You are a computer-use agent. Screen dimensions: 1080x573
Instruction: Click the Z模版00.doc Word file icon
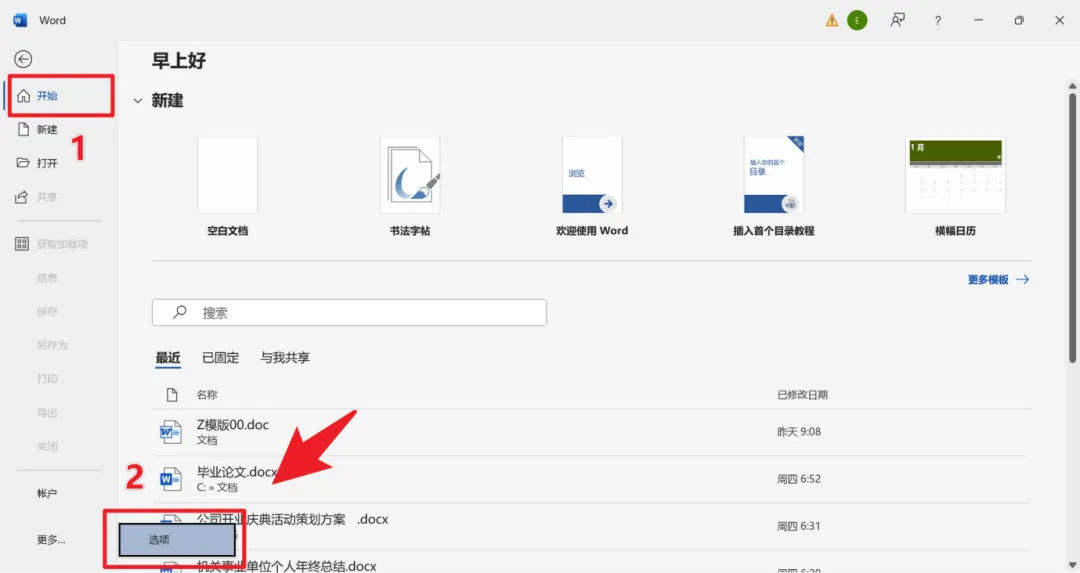tap(170, 432)
